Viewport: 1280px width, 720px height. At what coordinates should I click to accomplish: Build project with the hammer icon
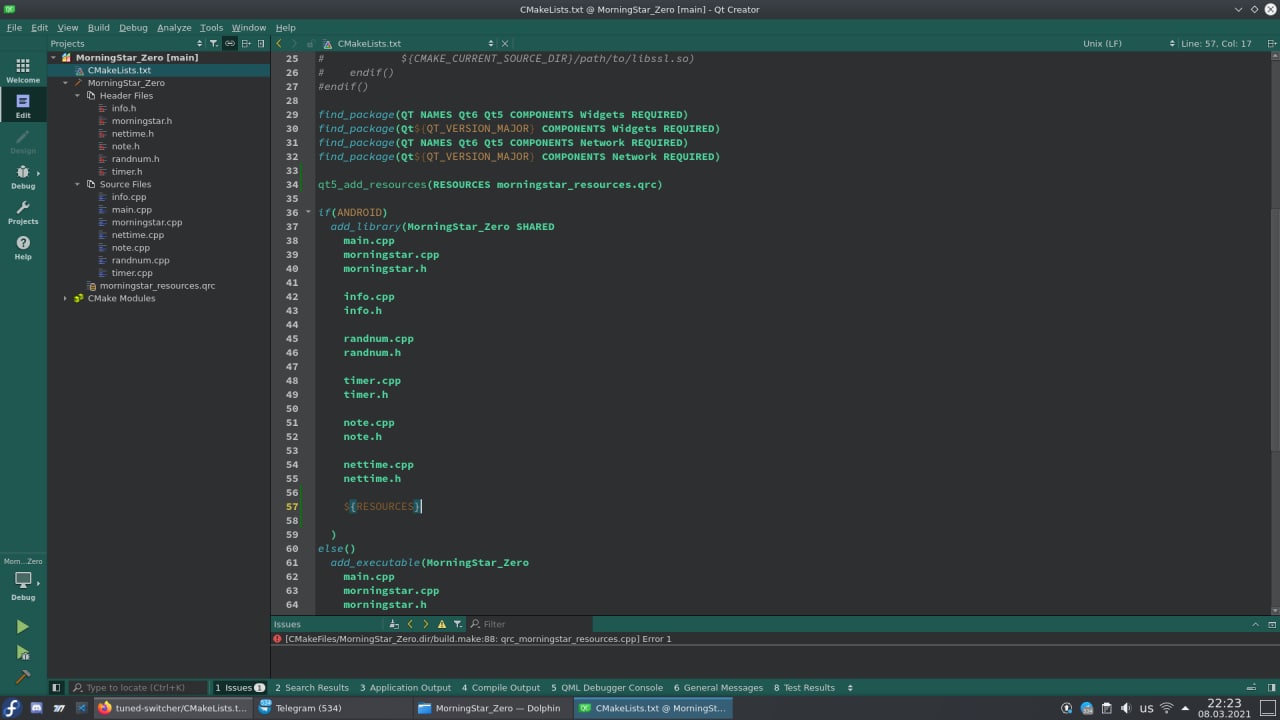[22, 677]
